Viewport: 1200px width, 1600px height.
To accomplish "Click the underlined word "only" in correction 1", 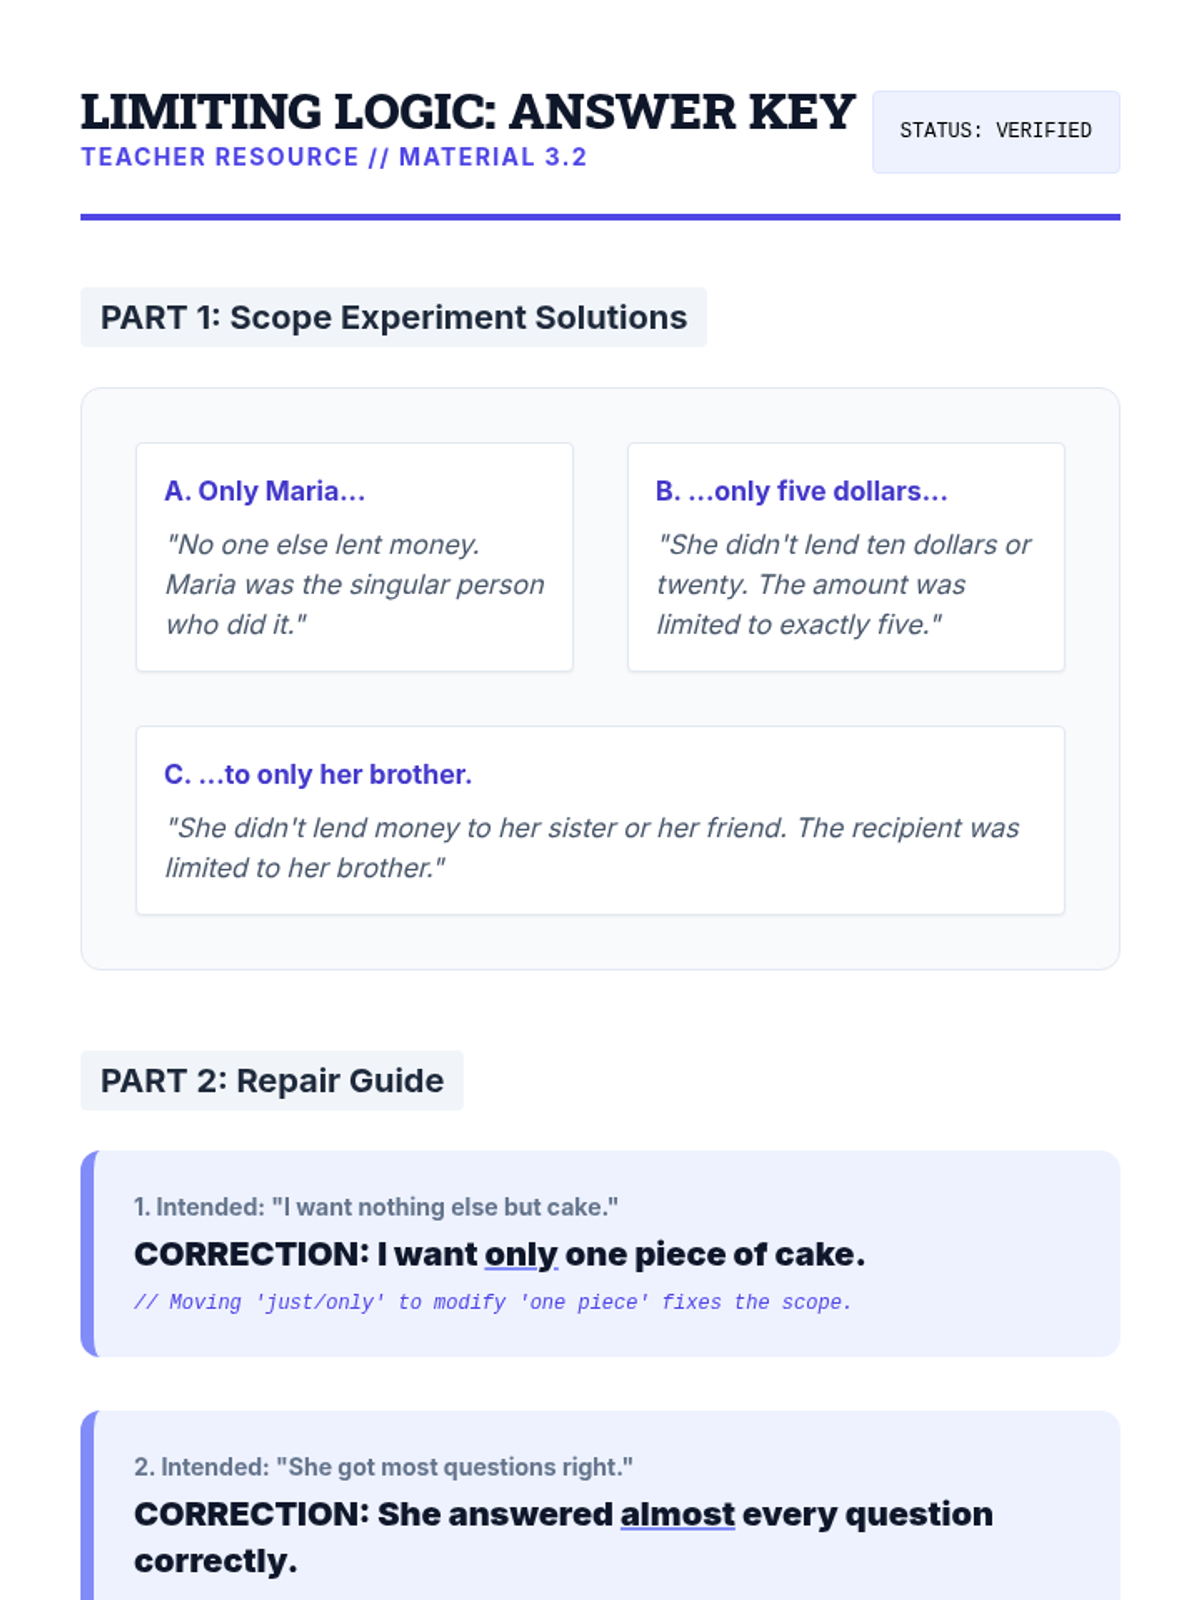I will [520, 1254].
